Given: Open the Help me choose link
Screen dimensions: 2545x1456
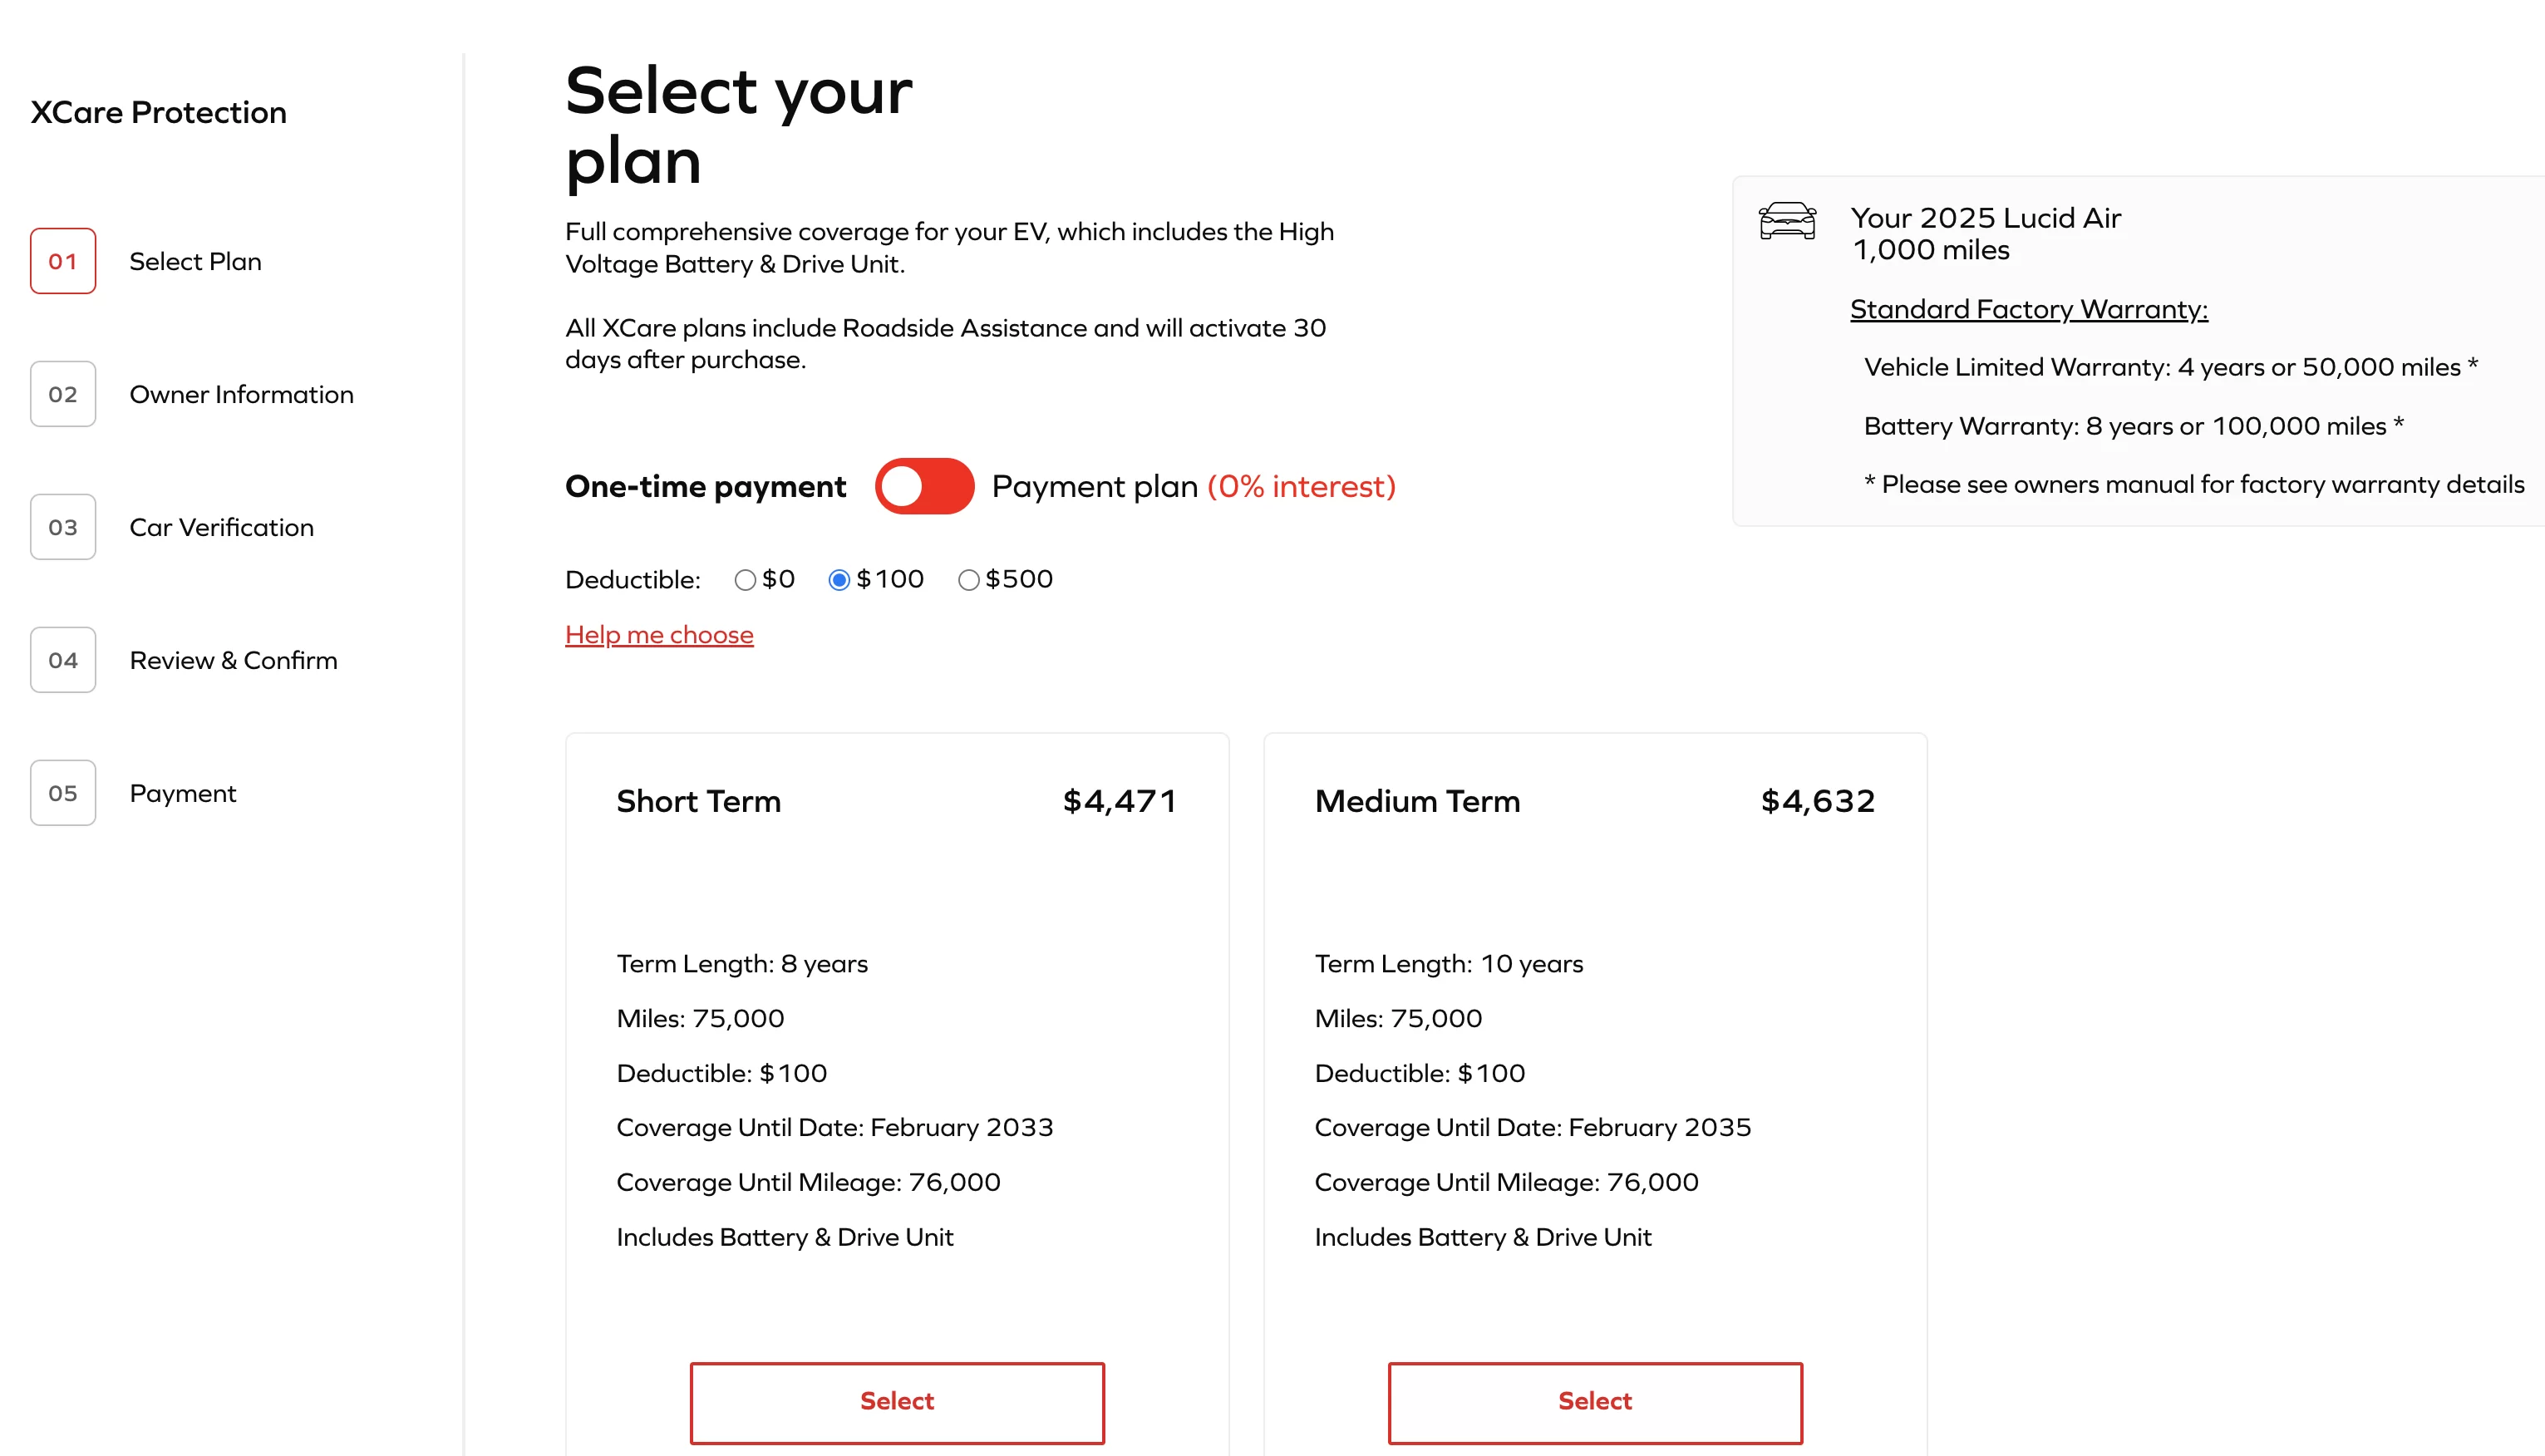Looking at the screenshot, I should coord(659,635).
